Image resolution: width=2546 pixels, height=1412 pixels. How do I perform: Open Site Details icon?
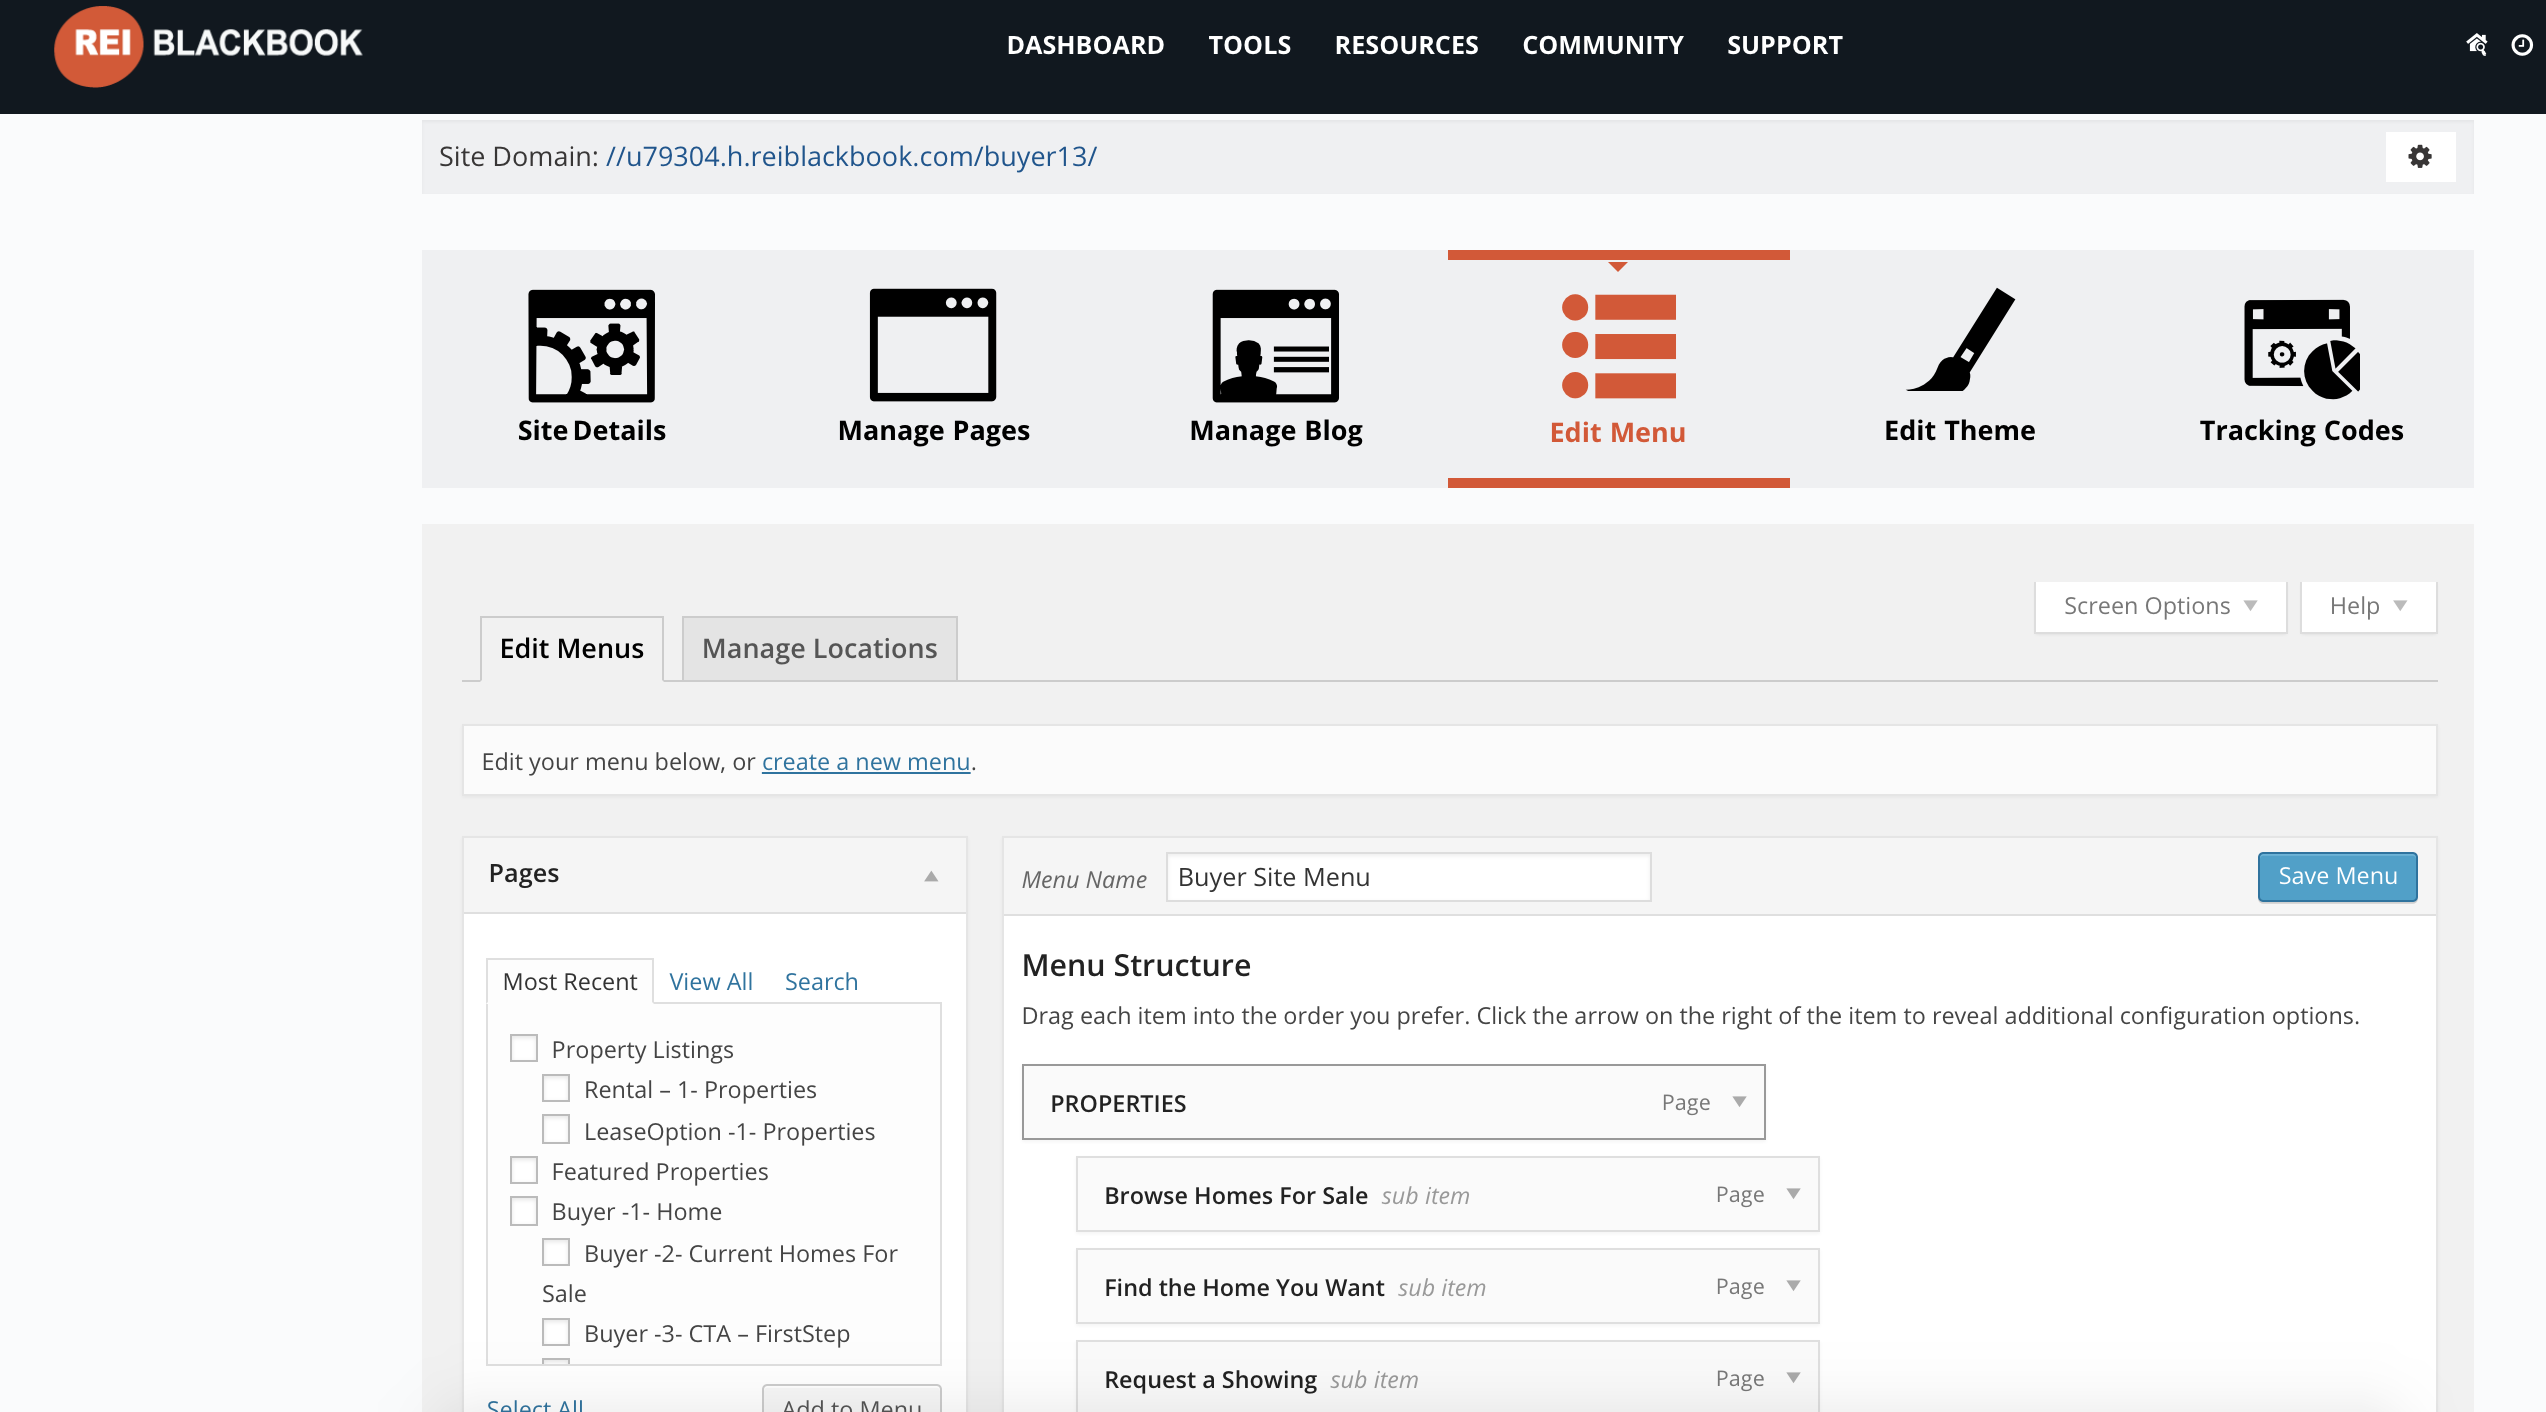(591, 345)
